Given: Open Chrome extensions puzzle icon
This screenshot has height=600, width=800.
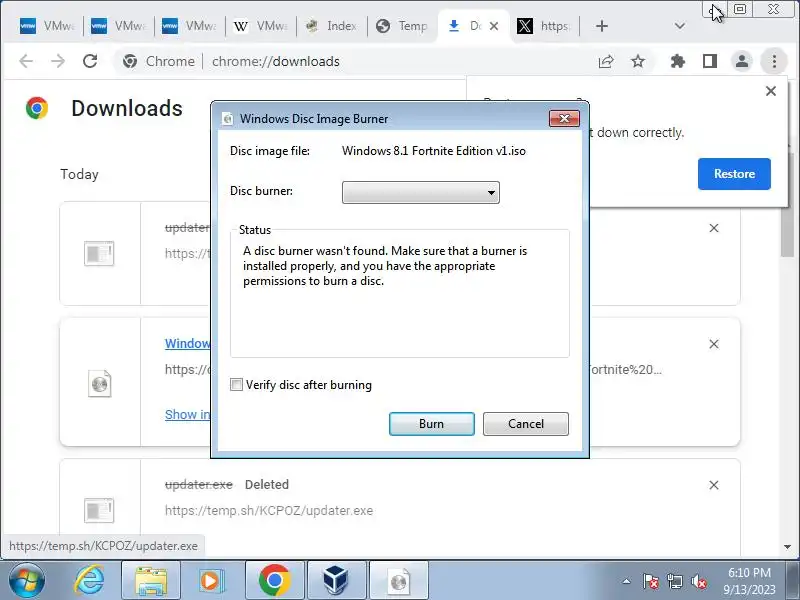Looking at the screenshot, I should coord(678,62).
